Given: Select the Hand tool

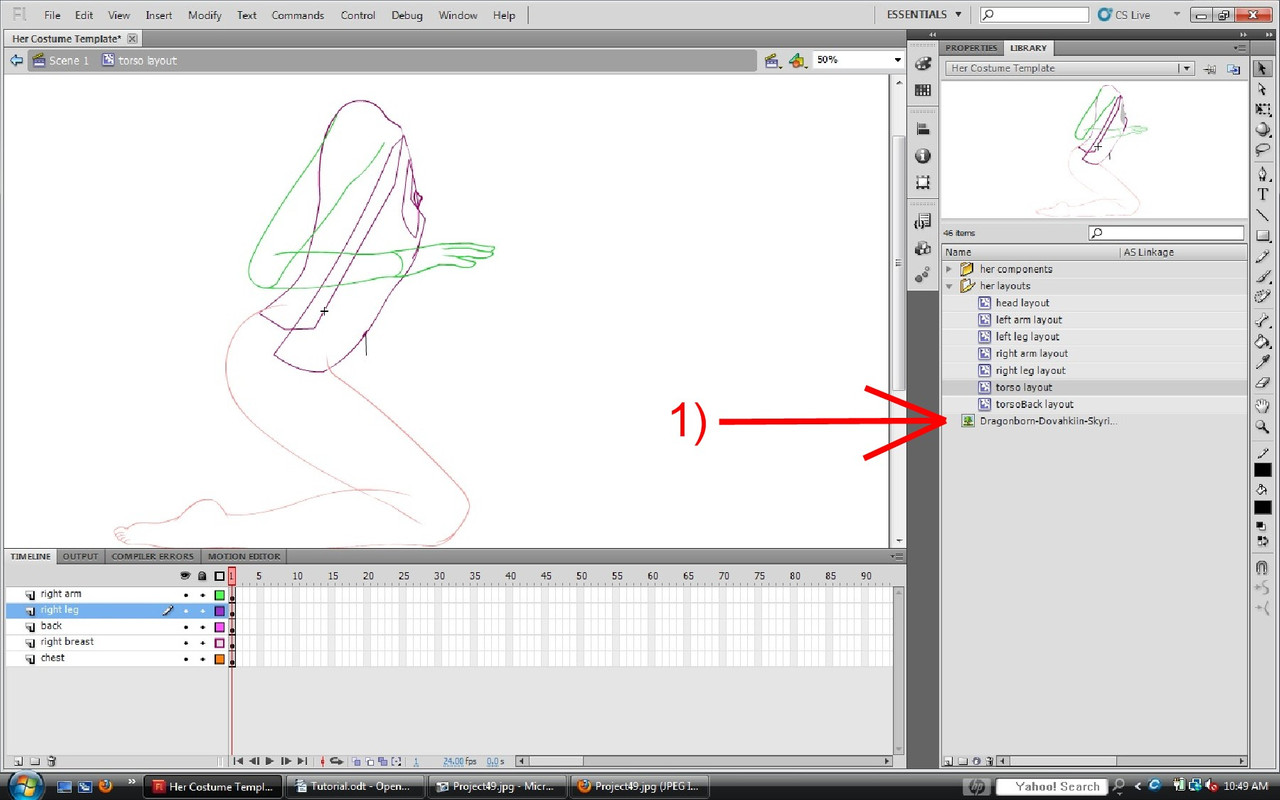Looking at the screenshot, I should [1263, 406].
